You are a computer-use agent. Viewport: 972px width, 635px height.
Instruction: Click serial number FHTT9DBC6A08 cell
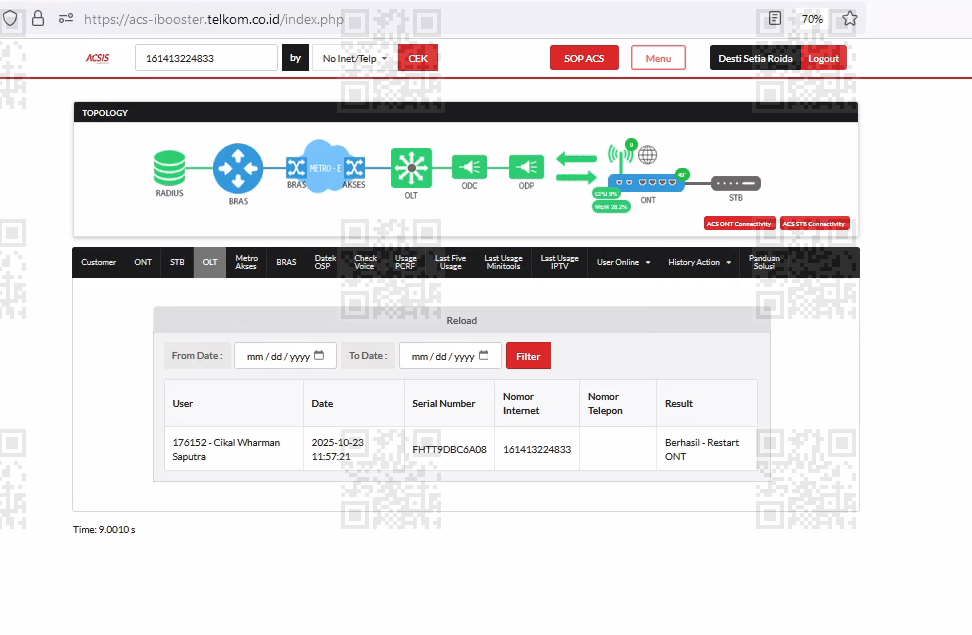[x=449, y=449]
